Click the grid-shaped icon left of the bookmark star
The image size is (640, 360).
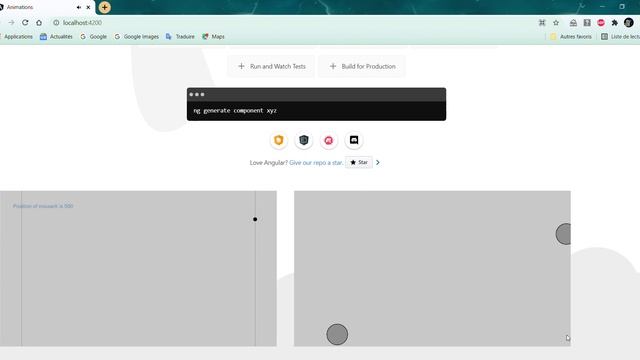tap(542, 23)
